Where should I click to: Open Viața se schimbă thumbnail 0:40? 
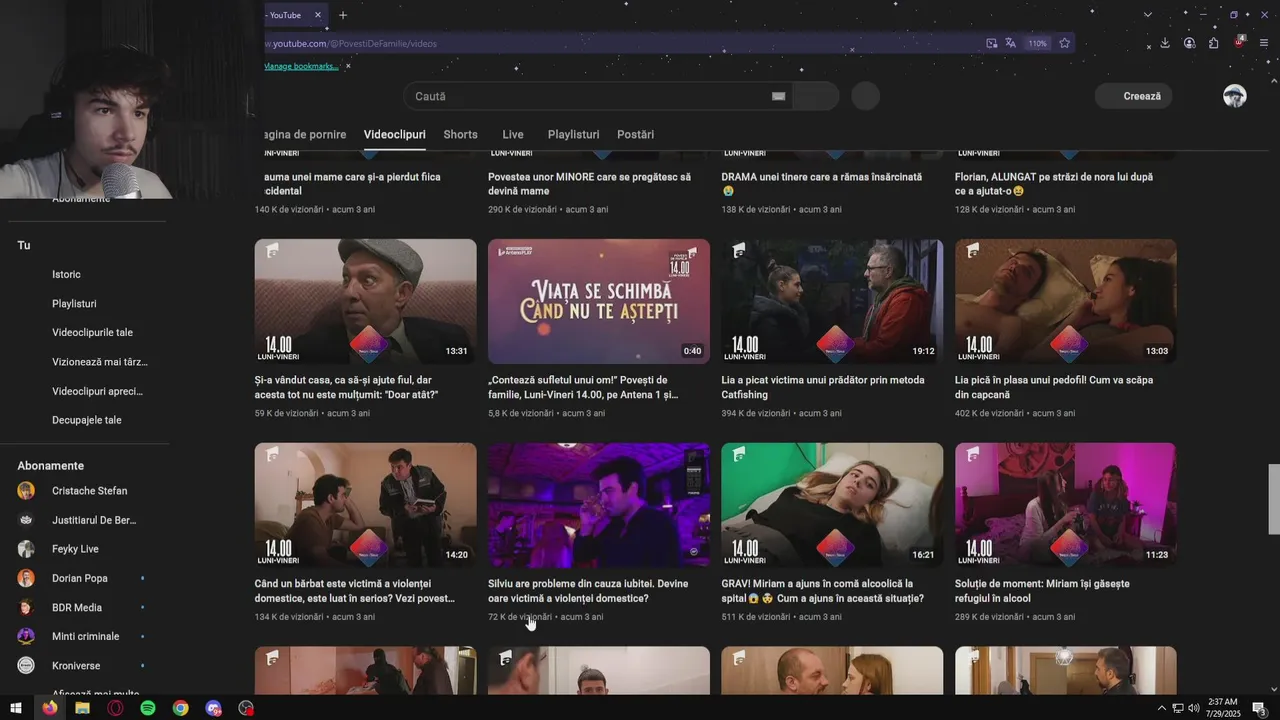coord(599,301)
